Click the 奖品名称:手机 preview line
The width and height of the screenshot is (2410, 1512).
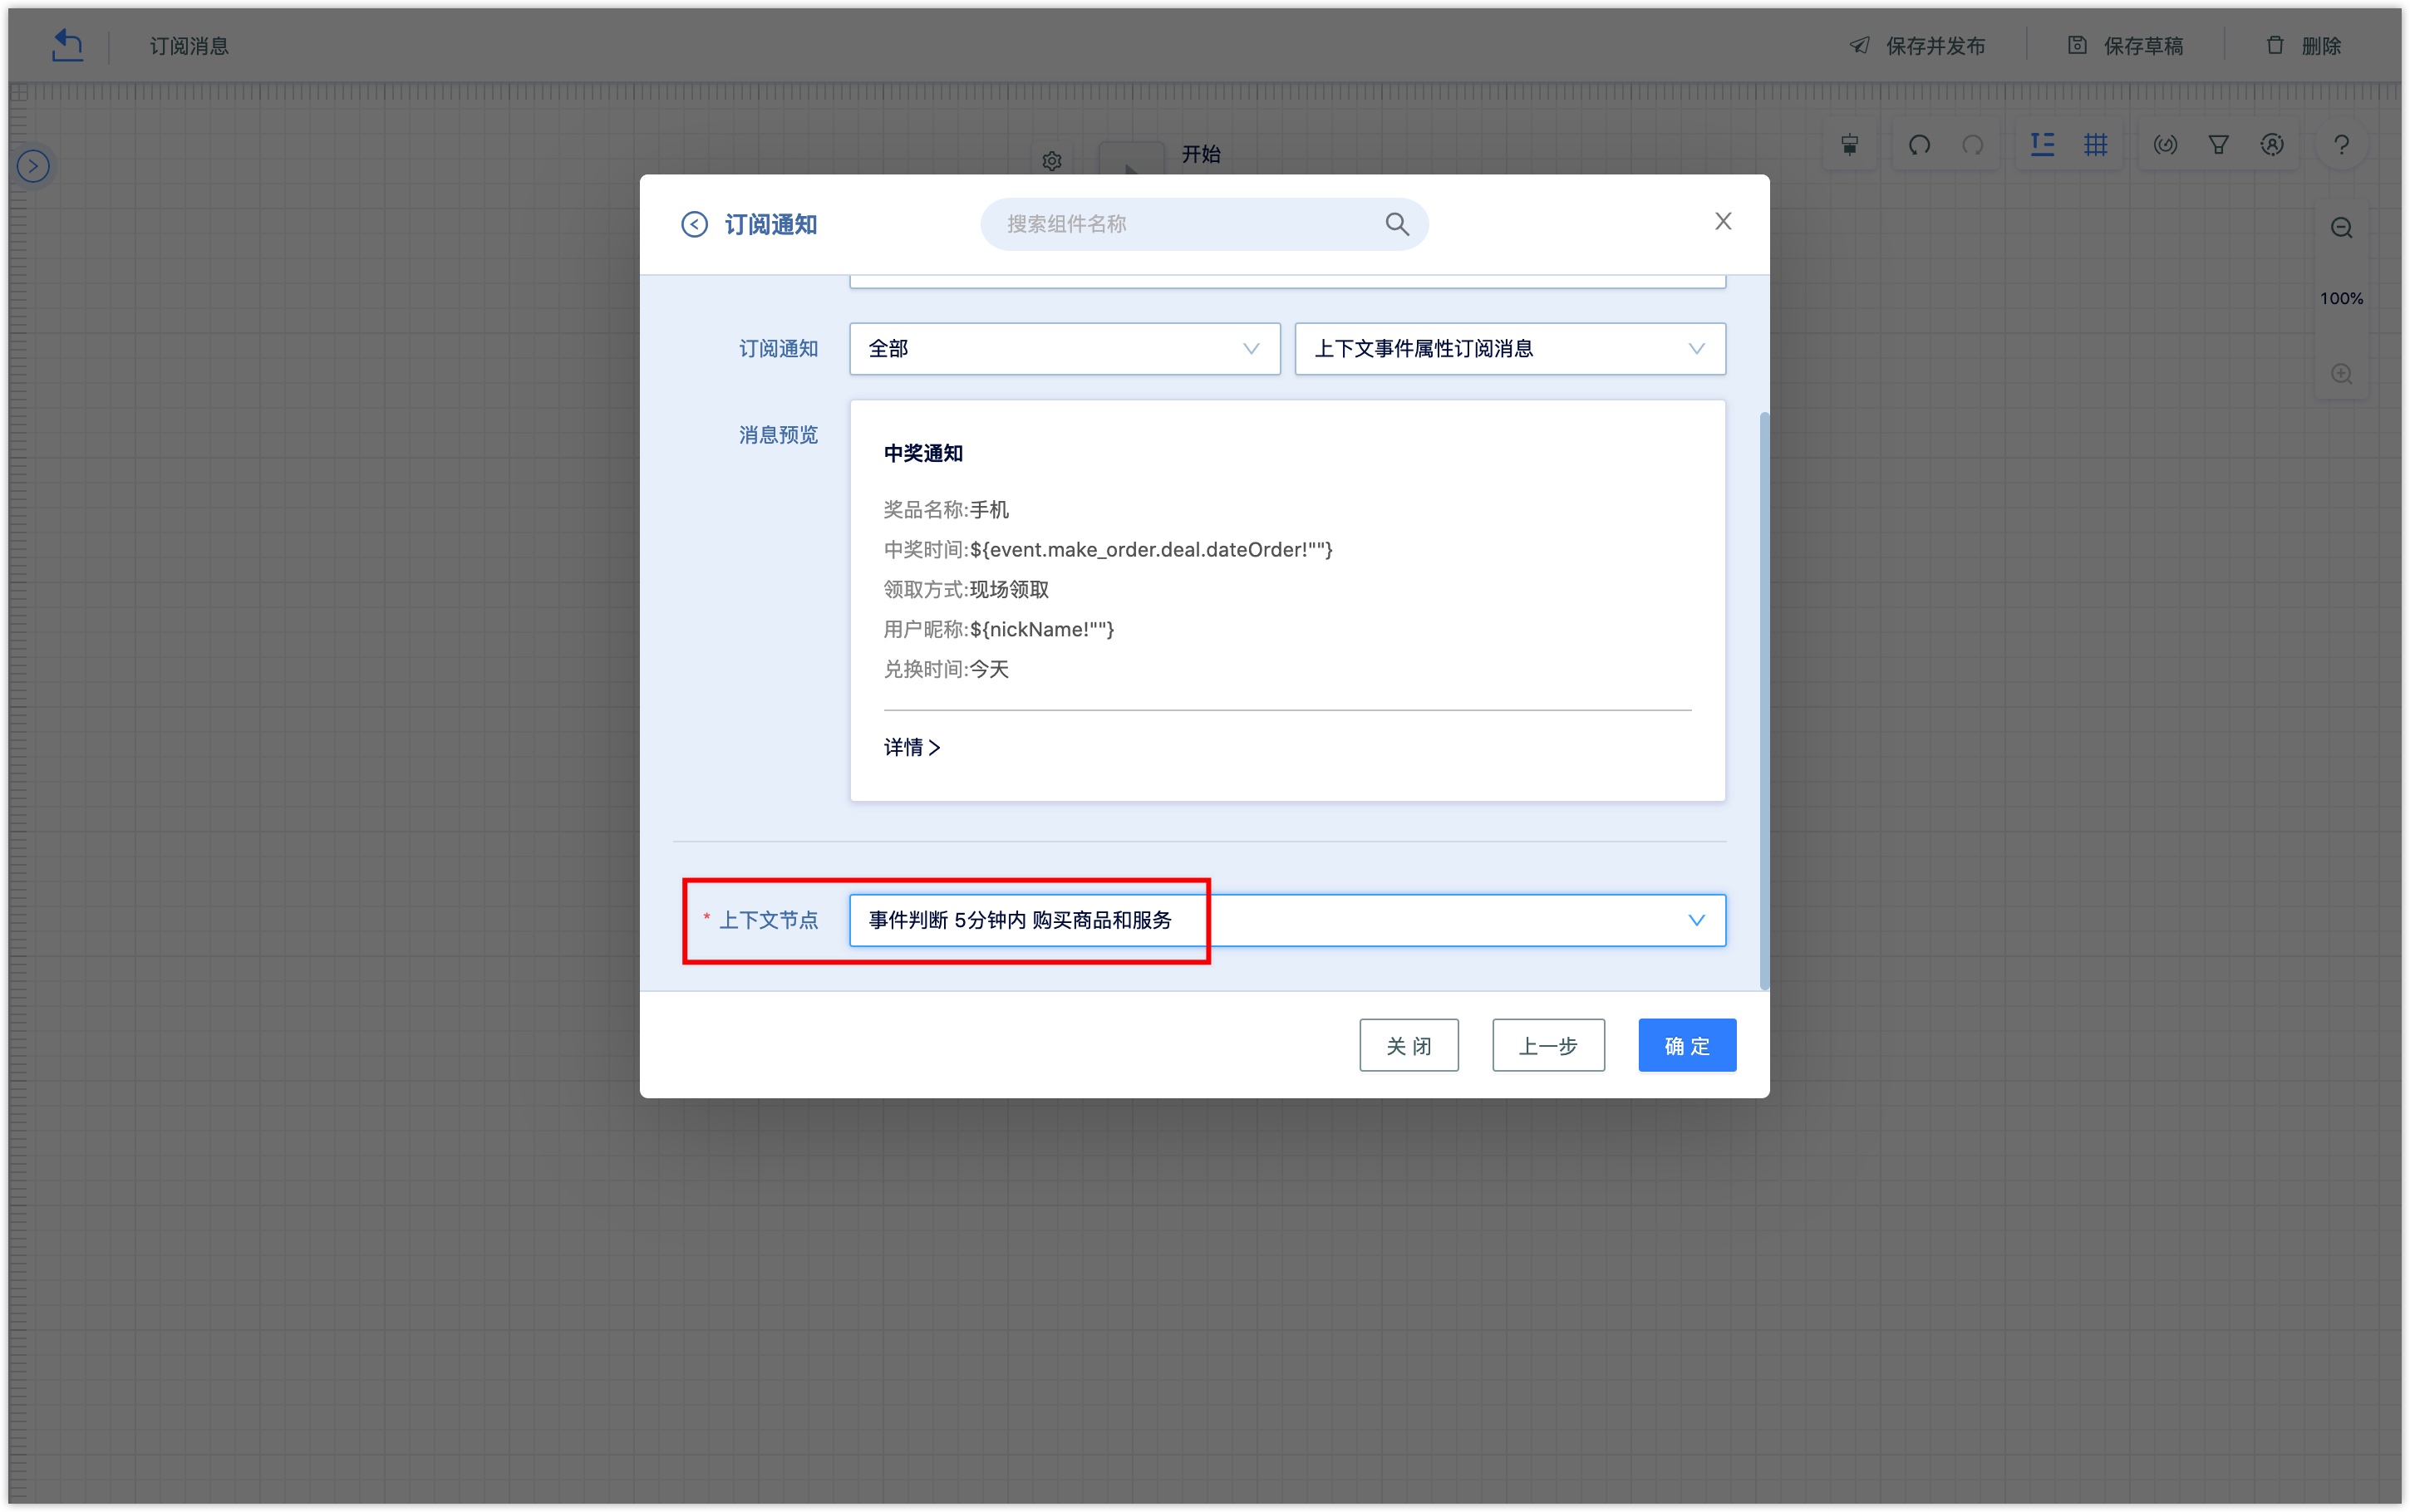pos(946,510)
